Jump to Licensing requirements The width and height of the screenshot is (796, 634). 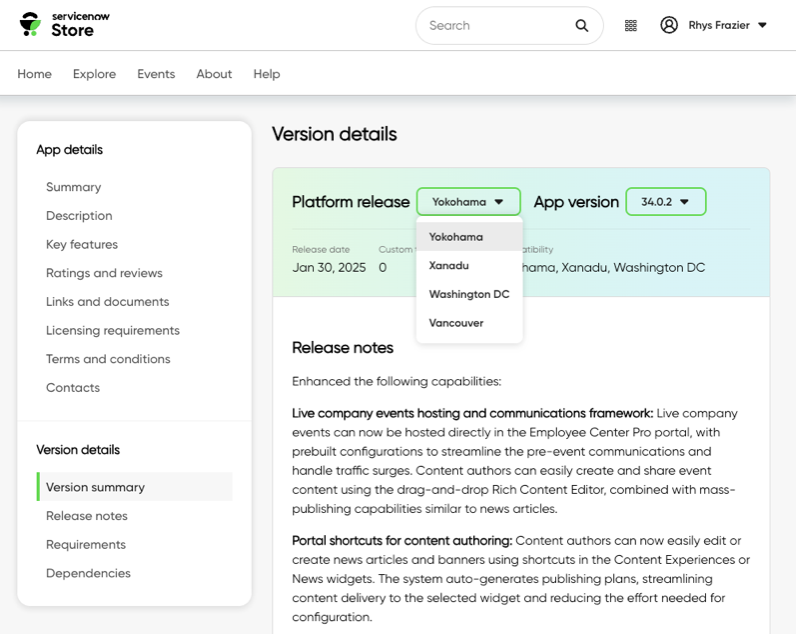tap(113, 330)
